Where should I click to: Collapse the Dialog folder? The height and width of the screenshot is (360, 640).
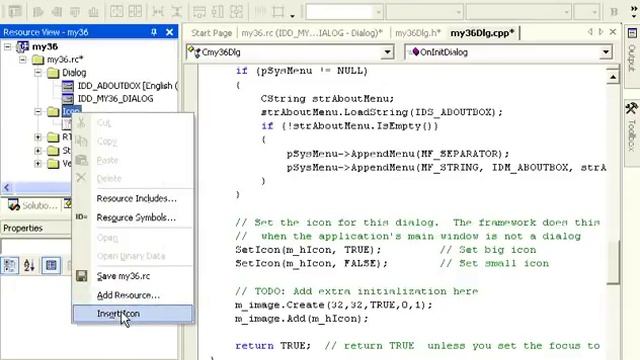pyautogui.click(x=38, y=73)
